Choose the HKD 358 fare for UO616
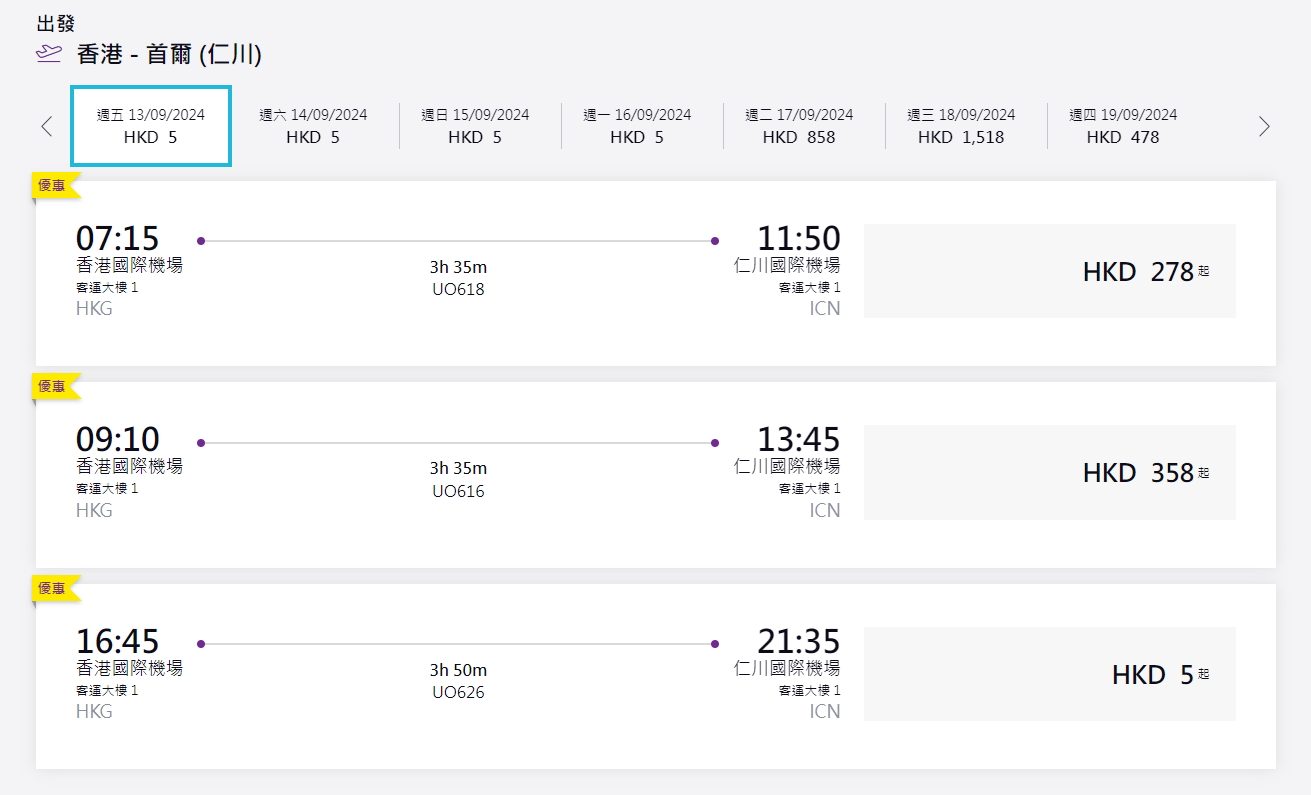1311x795 pixels. click(1049, 472)
